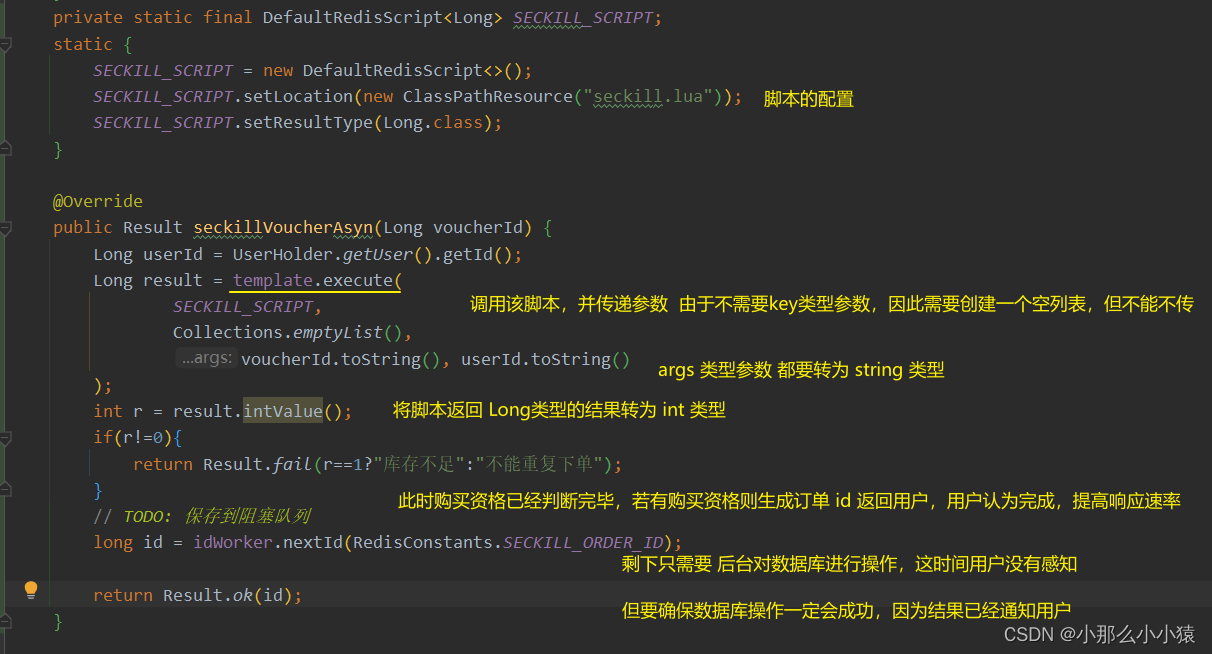
Task: Click the TODO comment about 阻塞队列
Action: [x=201, y=516]
